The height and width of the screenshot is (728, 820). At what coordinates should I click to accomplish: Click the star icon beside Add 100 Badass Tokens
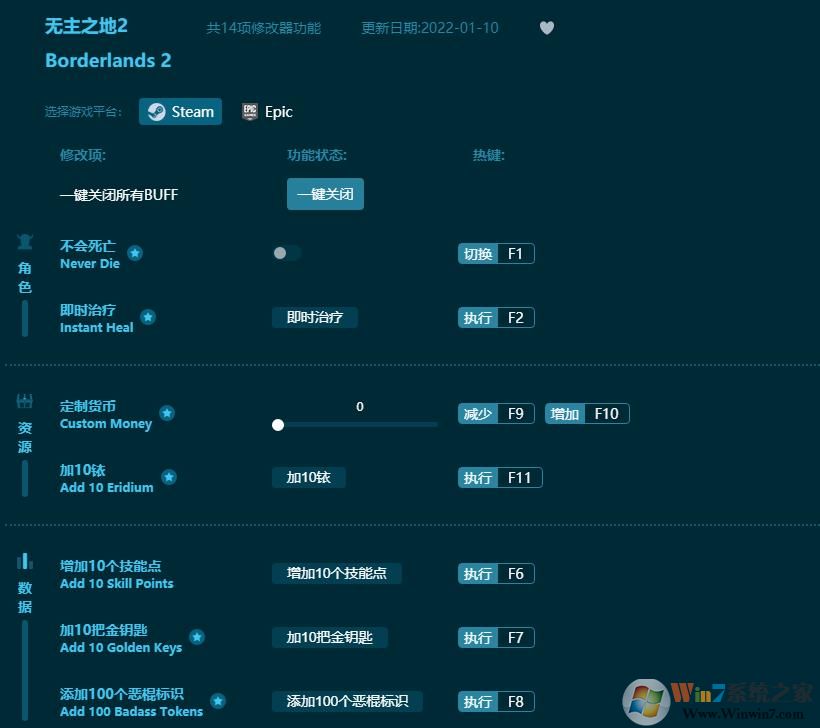click(217, 699)
